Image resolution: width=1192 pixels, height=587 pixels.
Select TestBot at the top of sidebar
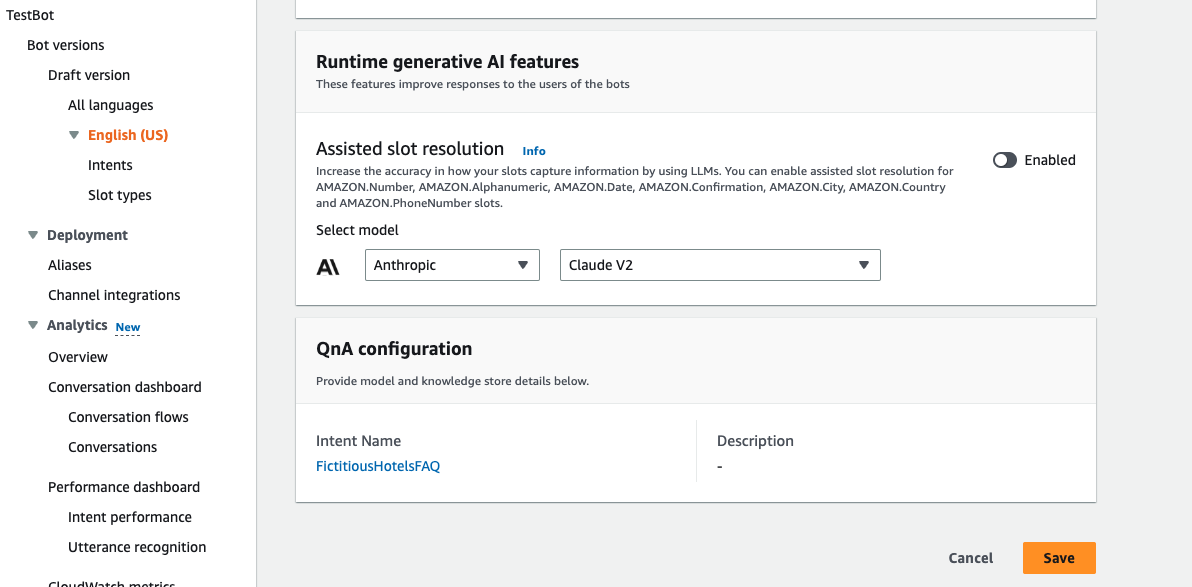click(x=30, y=14)
